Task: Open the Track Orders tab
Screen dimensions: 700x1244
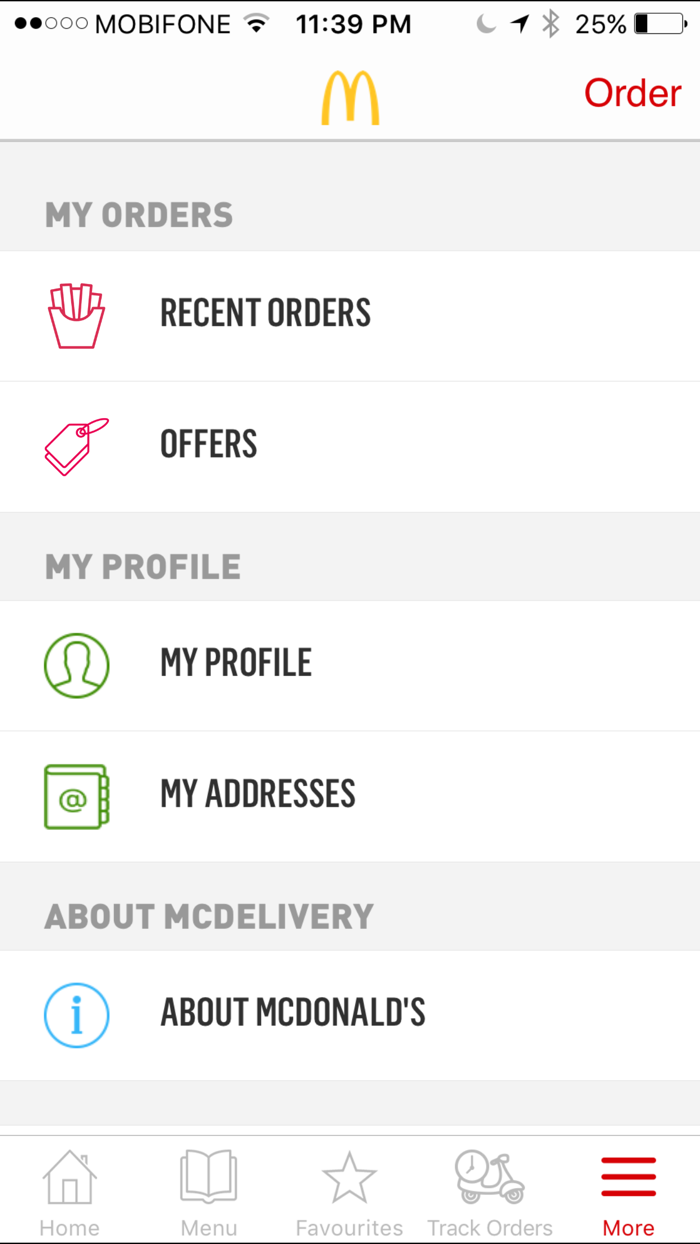Action: pos(489,1190)
